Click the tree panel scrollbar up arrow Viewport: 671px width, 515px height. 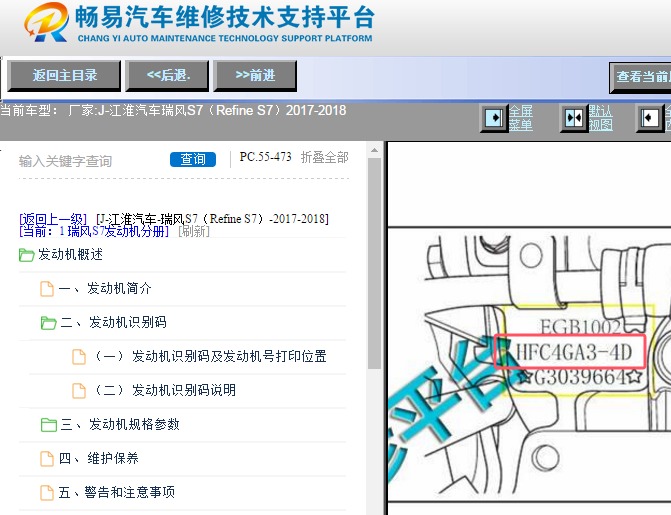tap(374, 150)
